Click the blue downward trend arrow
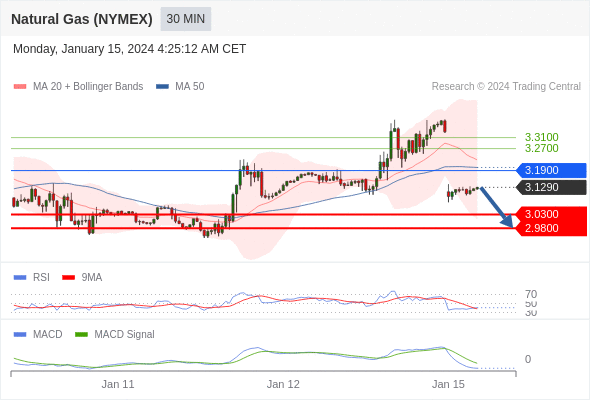The height and width of the screenshot is (400, 590). coord(497,207)
